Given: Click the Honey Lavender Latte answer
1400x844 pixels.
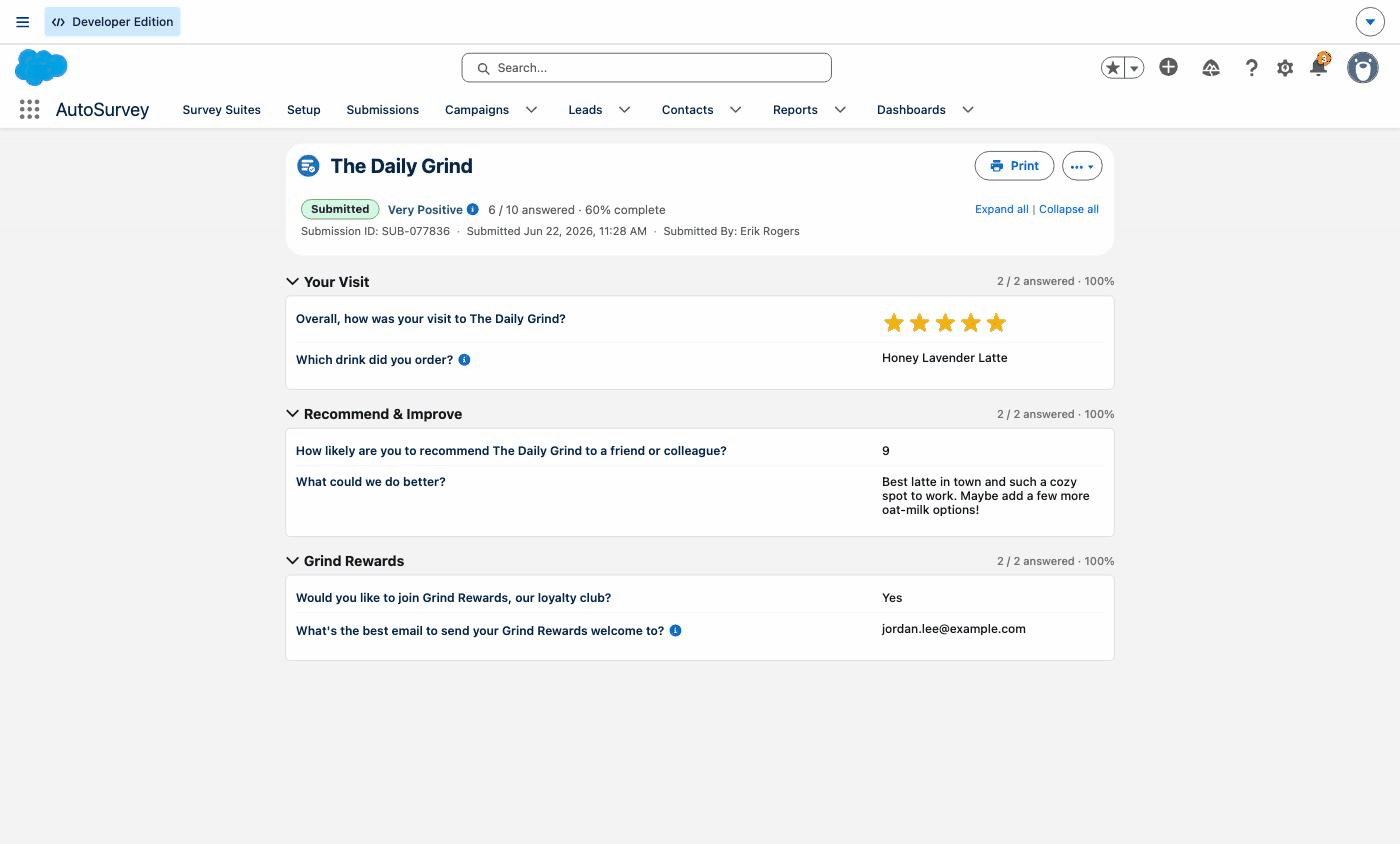Looking at the screenshot, I should 945,358.
